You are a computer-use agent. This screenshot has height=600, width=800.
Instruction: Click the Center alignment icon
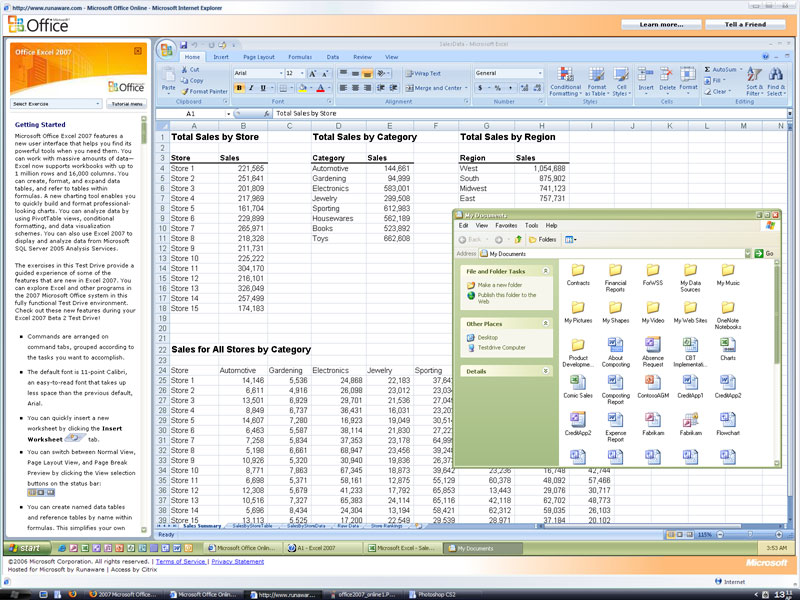[x=356, y=88]
